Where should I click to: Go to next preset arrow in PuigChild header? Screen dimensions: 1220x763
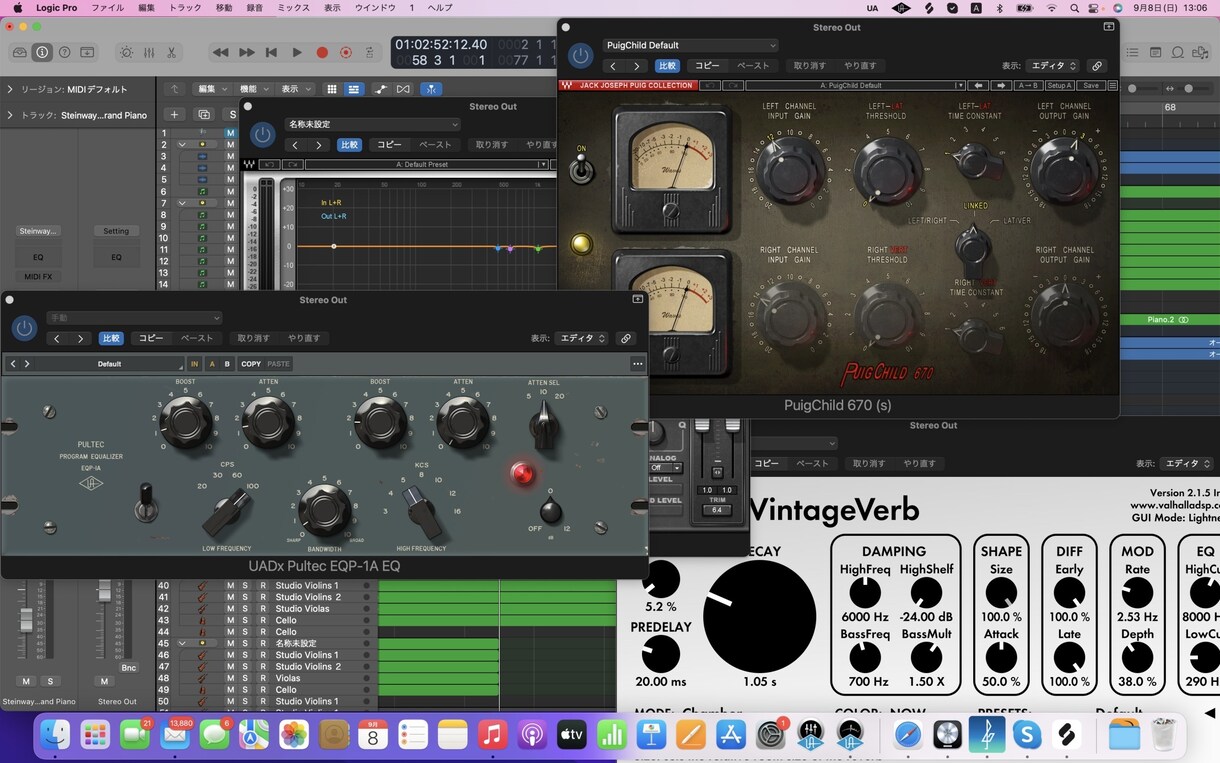(x=638, y=66)
